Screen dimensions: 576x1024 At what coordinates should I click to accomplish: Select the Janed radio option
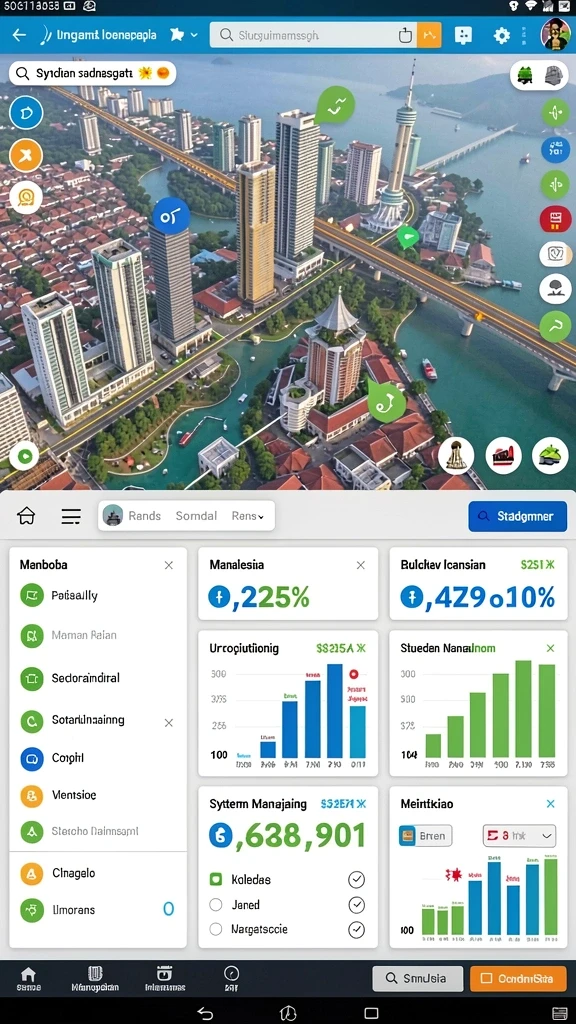point(216,904)
